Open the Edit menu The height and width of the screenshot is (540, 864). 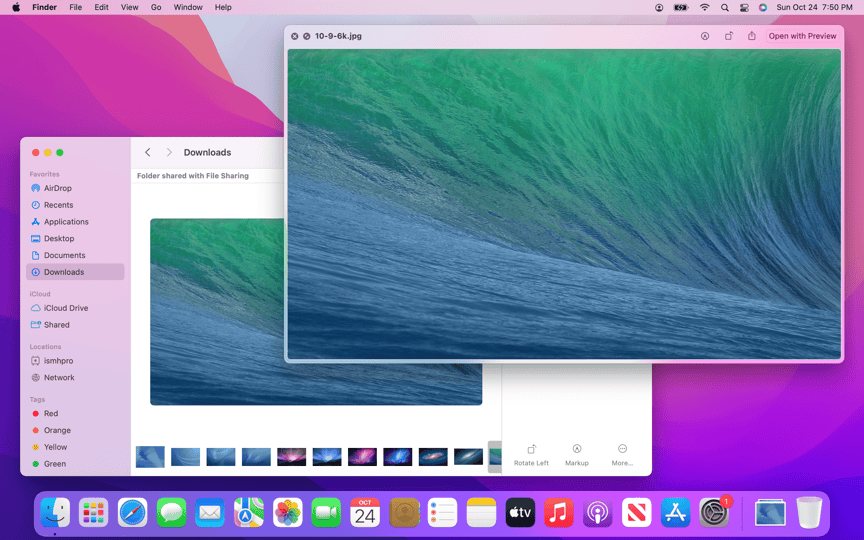[x=101, y=7]
